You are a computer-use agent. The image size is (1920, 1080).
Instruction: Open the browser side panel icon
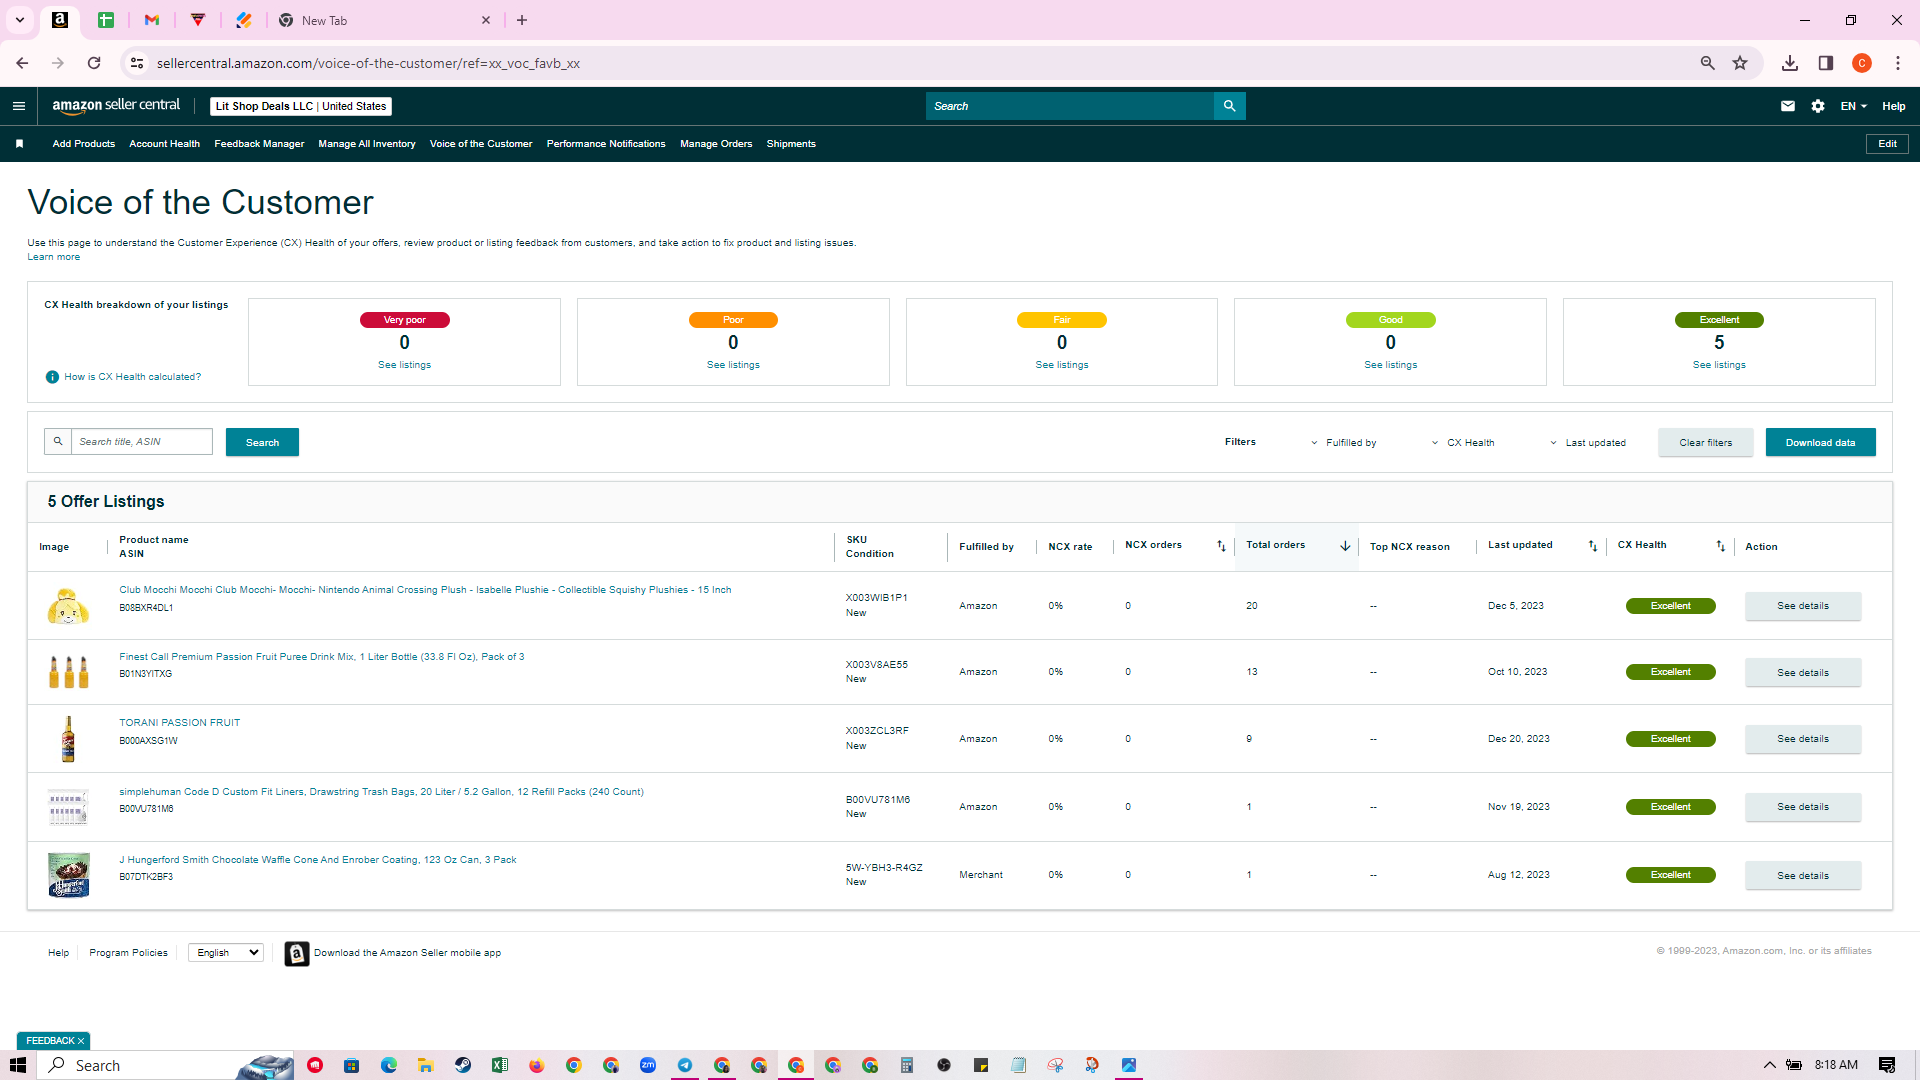(1826, 63)
